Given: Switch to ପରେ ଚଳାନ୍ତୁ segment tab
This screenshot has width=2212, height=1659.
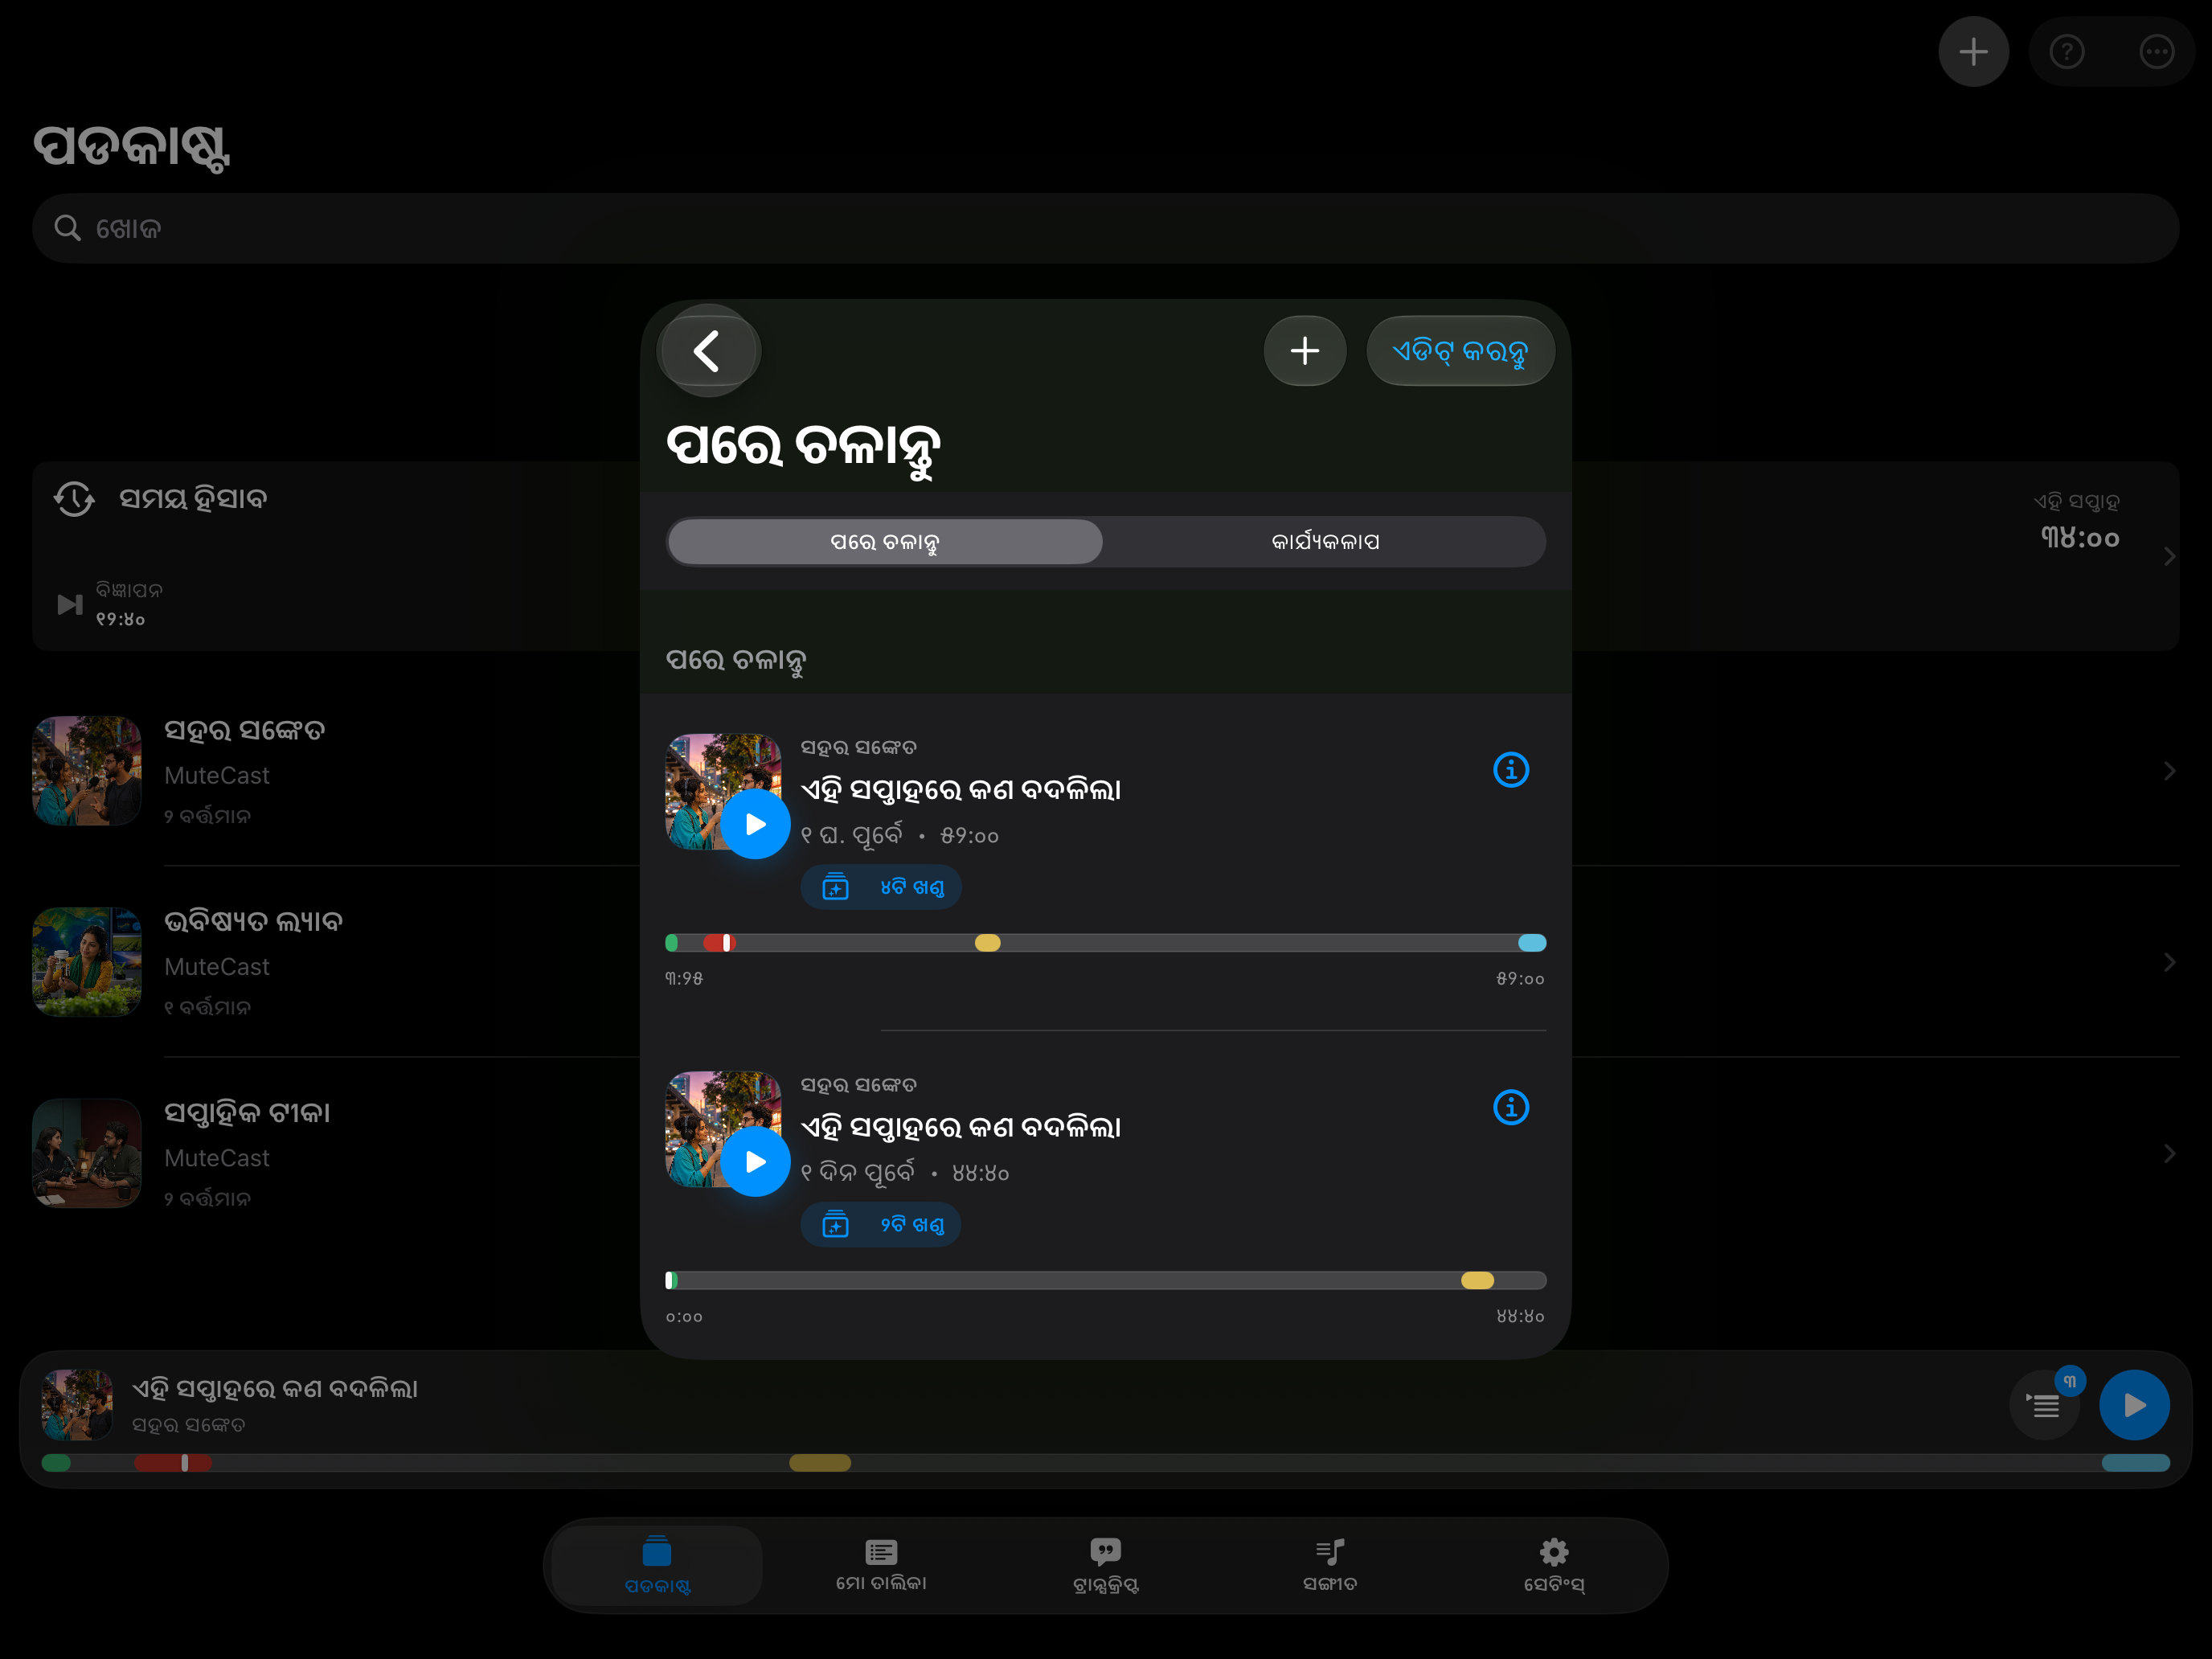Looking at the screenshot, I should coord(885,542).
